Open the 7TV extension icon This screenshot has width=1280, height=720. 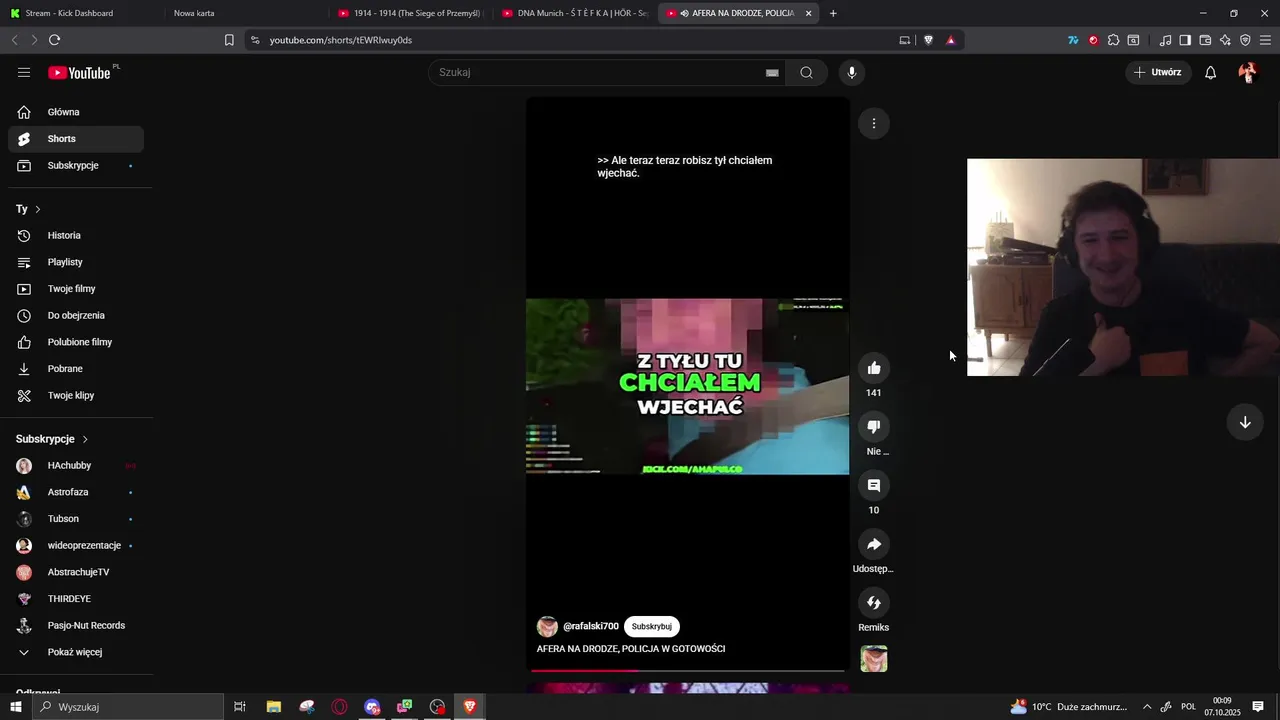point(1073,40)
